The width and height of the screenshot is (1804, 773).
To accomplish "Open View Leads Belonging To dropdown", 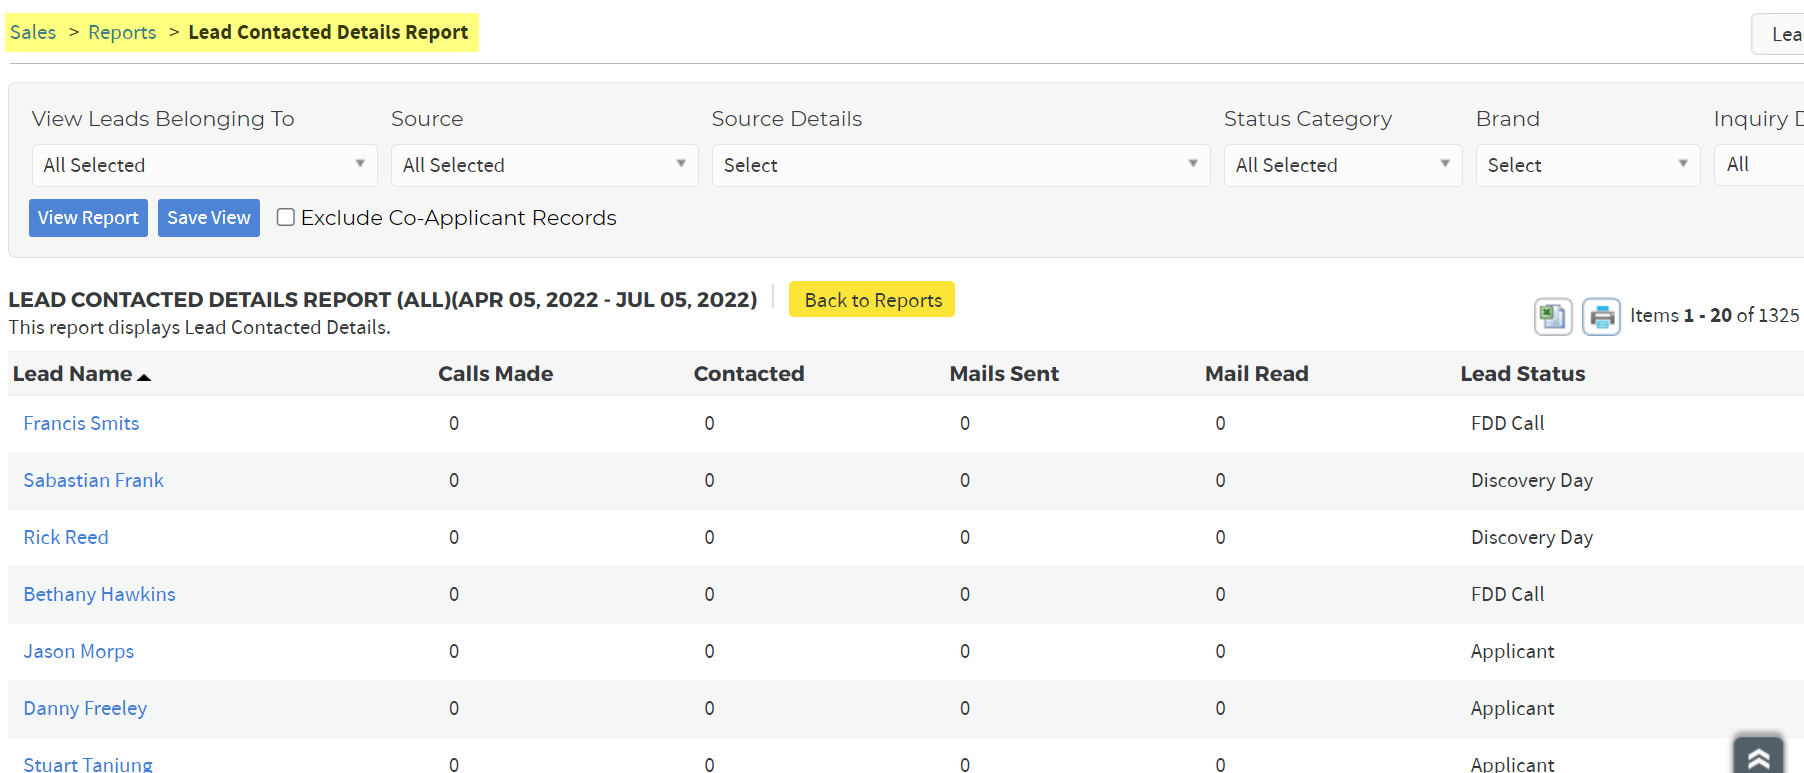I will point(204,165).
